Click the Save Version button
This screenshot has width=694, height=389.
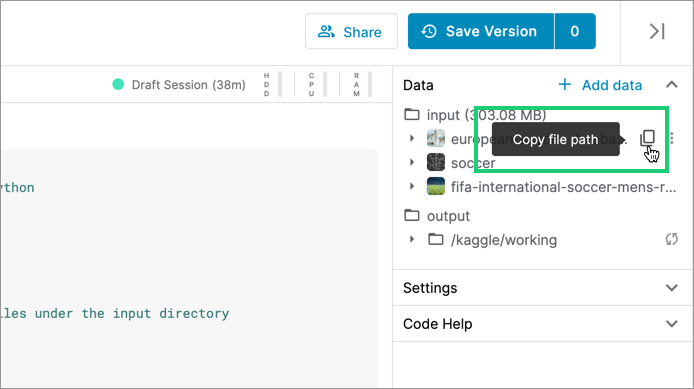click(481, 31)
